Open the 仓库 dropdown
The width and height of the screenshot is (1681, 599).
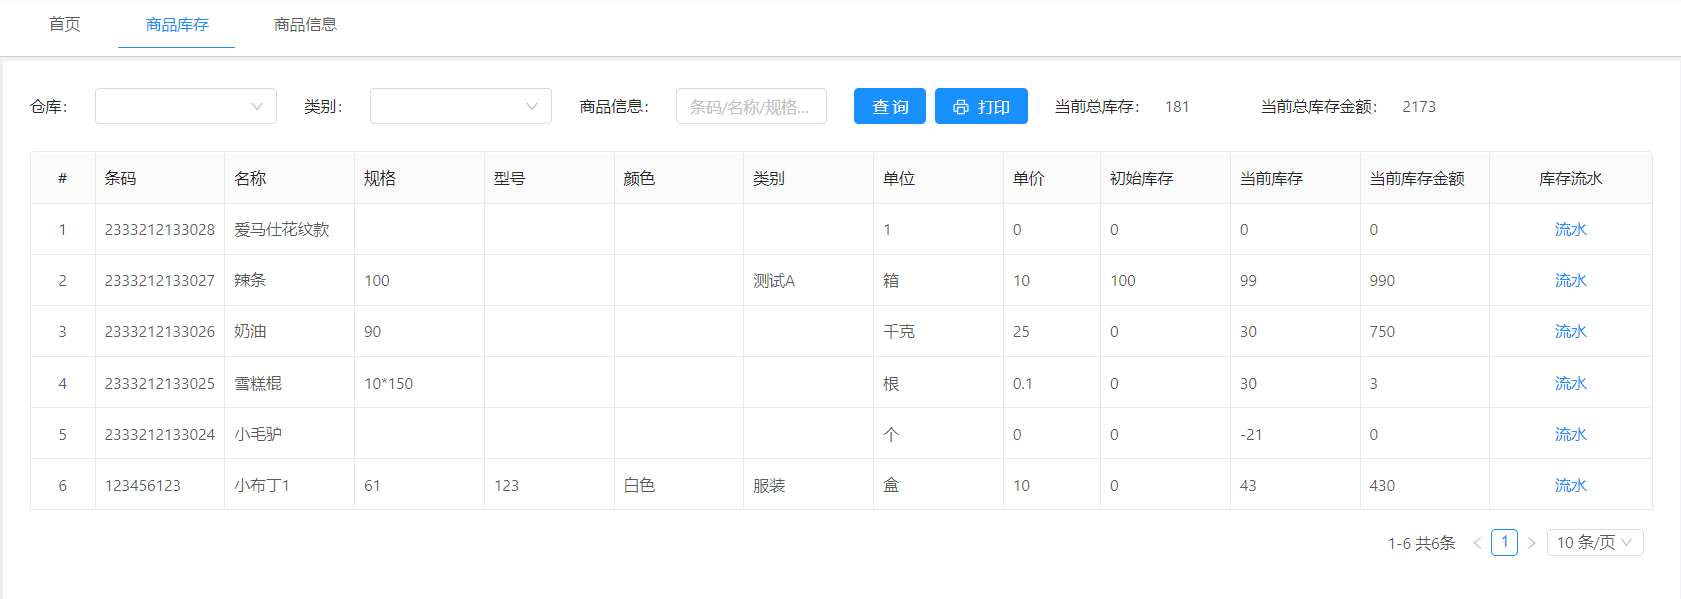186,106
